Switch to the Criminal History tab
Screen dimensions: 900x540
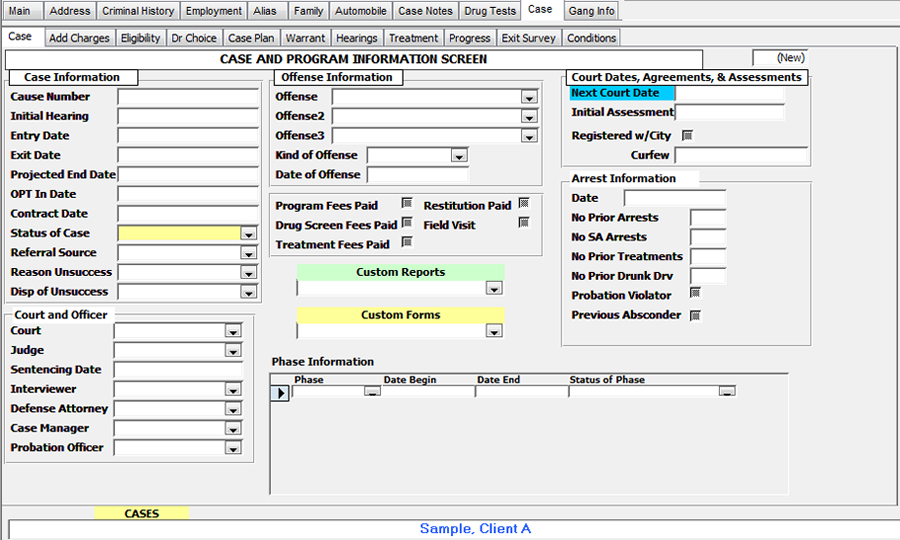(138, 11)
